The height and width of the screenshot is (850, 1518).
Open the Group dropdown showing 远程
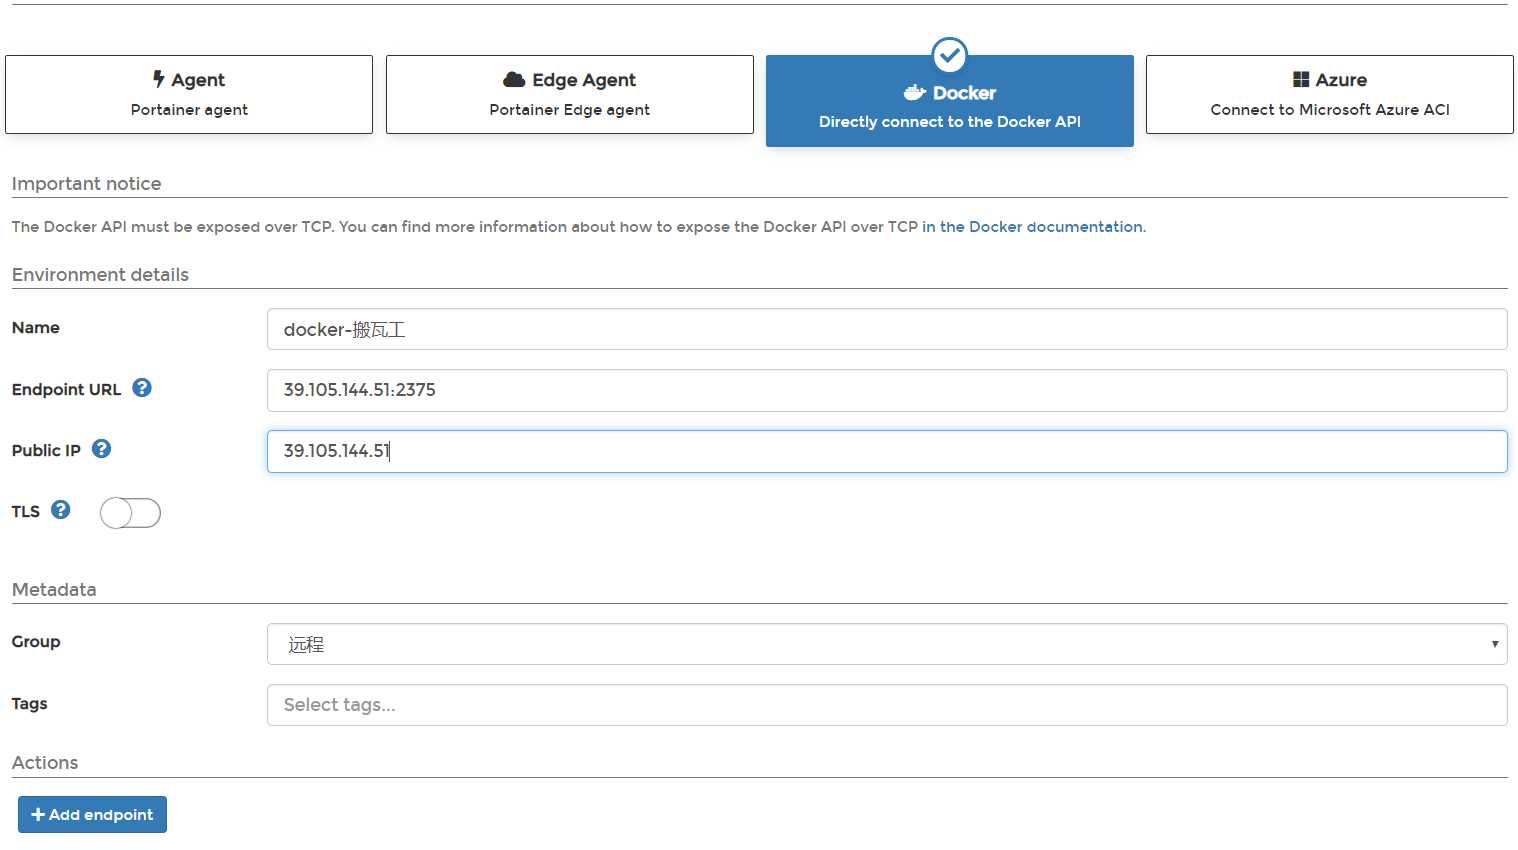887,644
